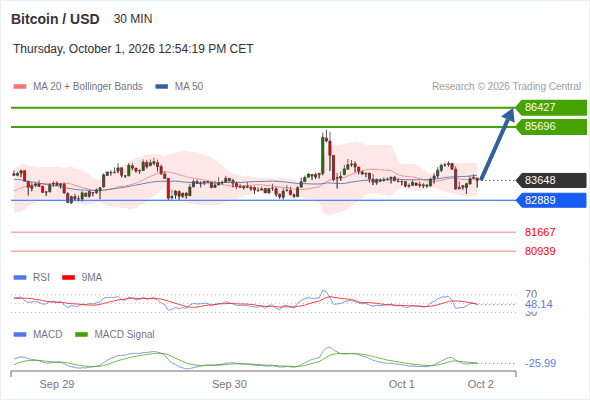Click the 'MACD Signal' legend label

125,335
